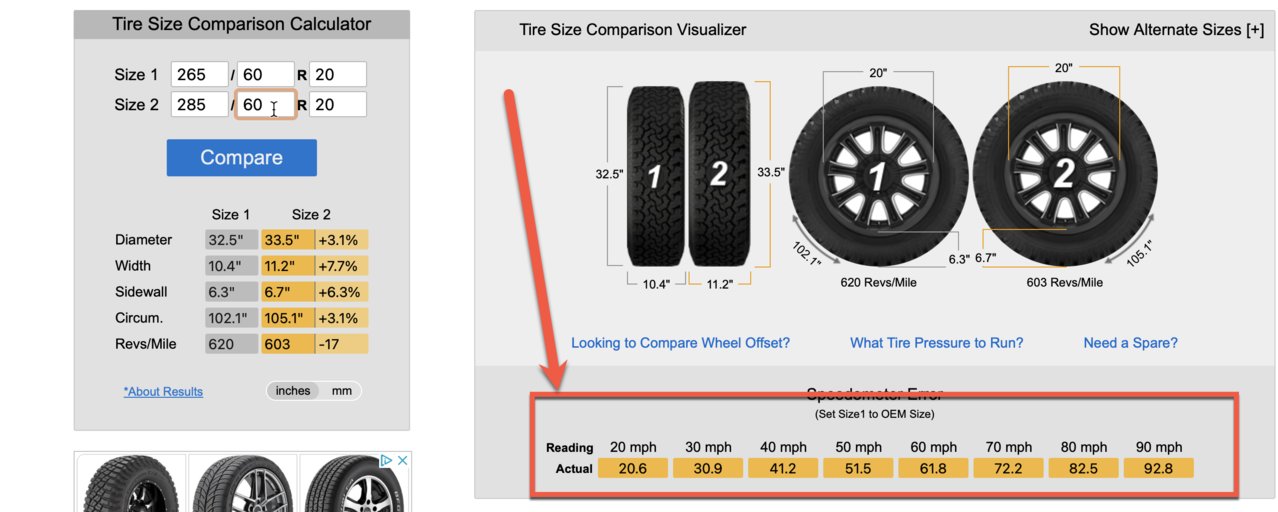Click the tire 1 tread front-view image
The image size is (1278, 512).
tap(656, 174)
